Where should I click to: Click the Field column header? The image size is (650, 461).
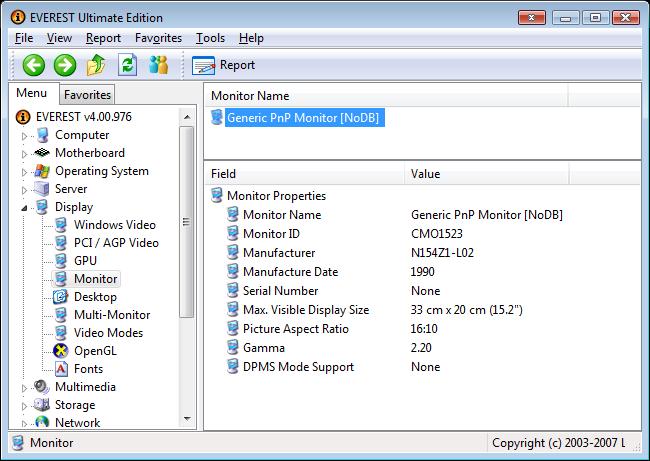305,174
